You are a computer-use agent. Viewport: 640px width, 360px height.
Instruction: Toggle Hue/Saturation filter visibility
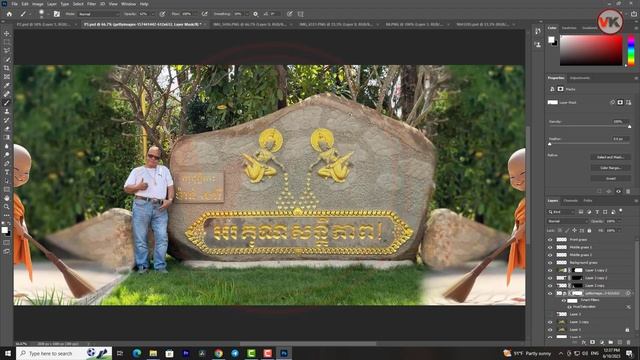pyautogui.click(x=569, y=307)
